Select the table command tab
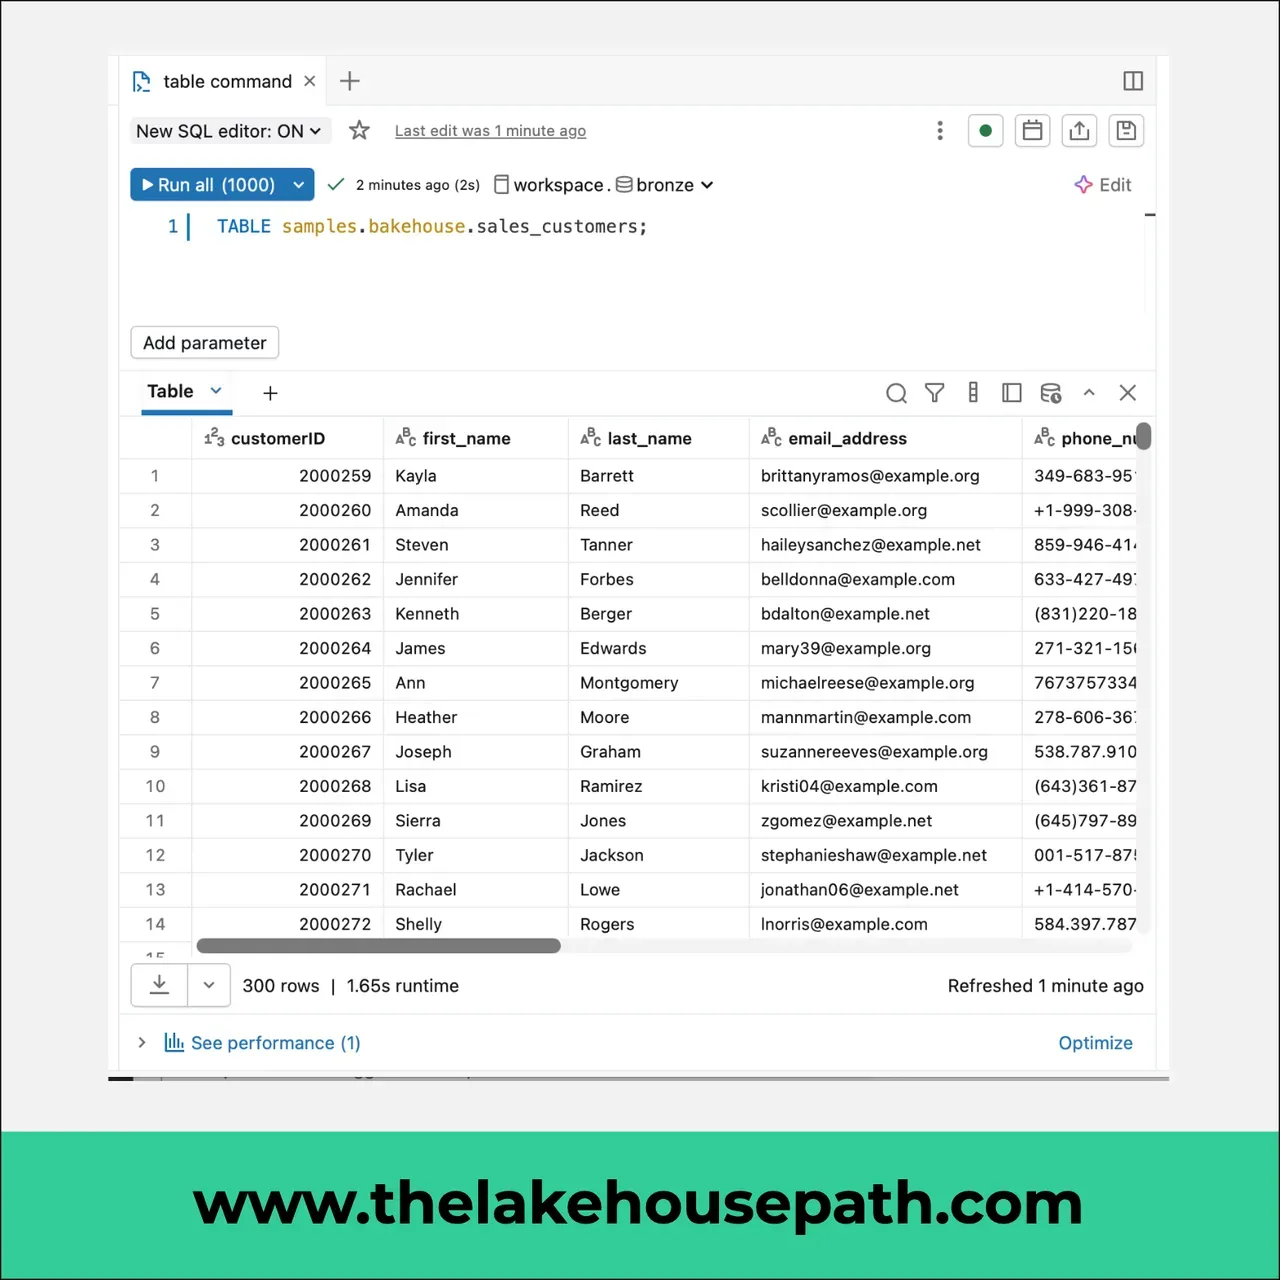Screen dimensions: 1280x1280 pos(225,81)
